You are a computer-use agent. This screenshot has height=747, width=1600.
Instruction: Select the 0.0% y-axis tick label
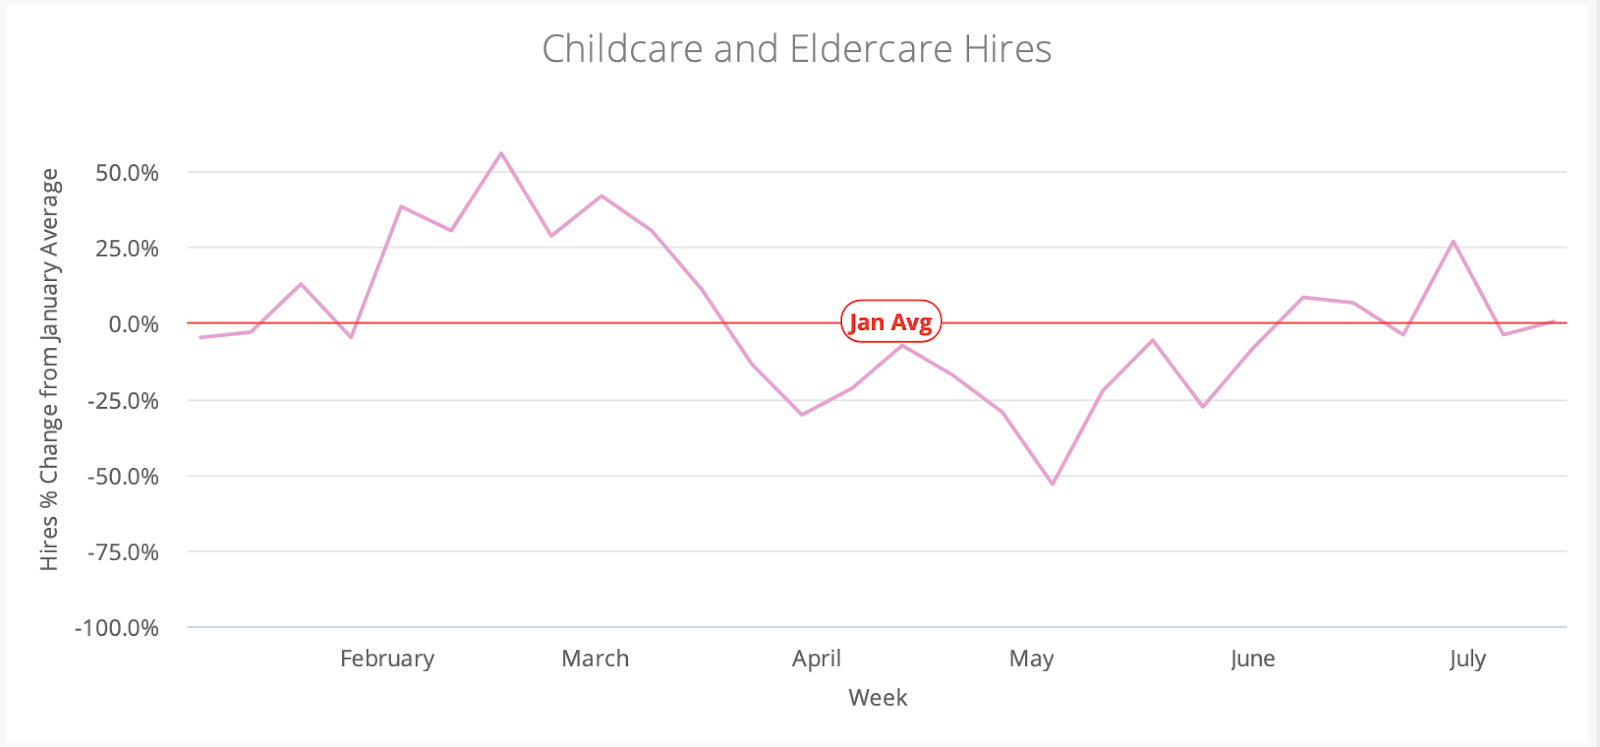(x=133, y=325)
